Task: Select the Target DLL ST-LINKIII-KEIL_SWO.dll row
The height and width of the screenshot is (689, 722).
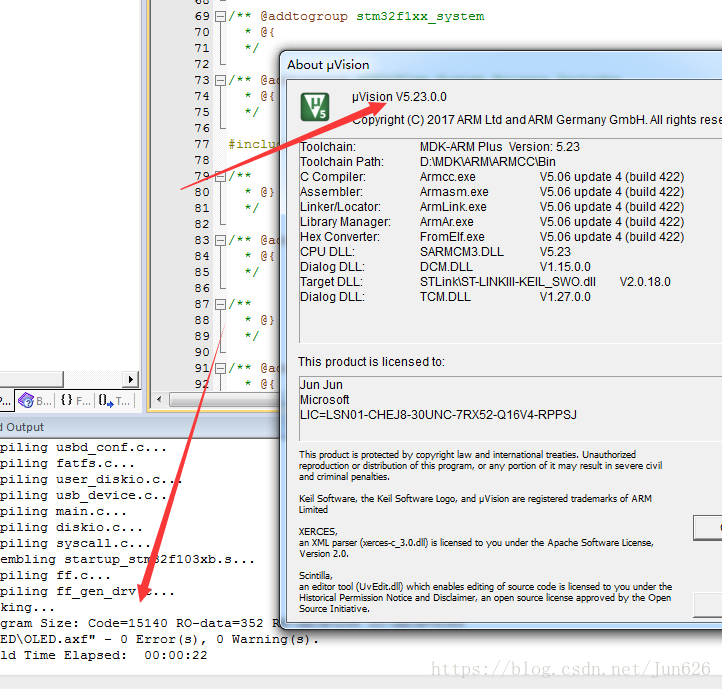Action: coord(485,282)
